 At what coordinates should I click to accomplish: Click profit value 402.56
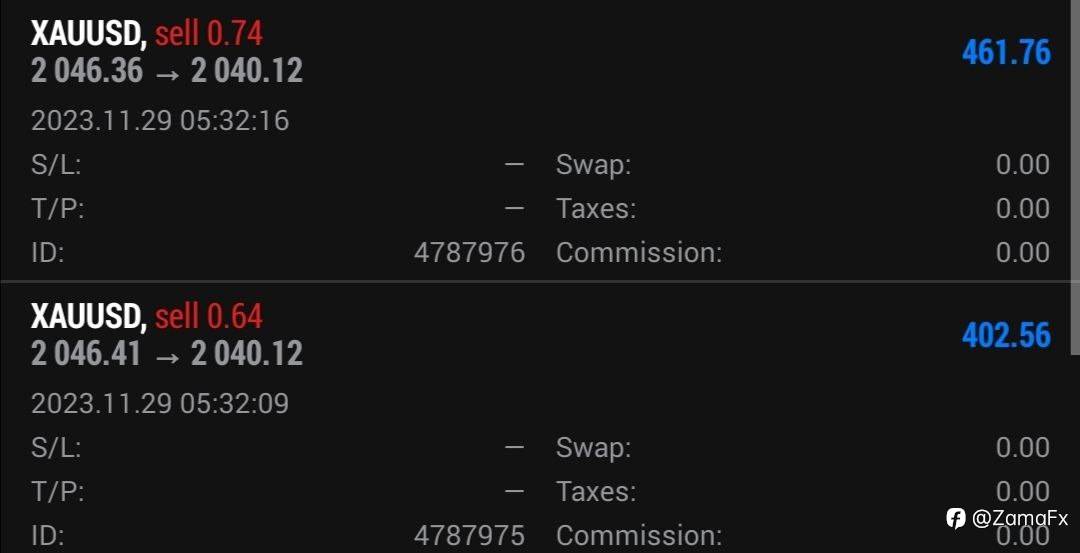pyautogui.click(x=1006, y=336)
